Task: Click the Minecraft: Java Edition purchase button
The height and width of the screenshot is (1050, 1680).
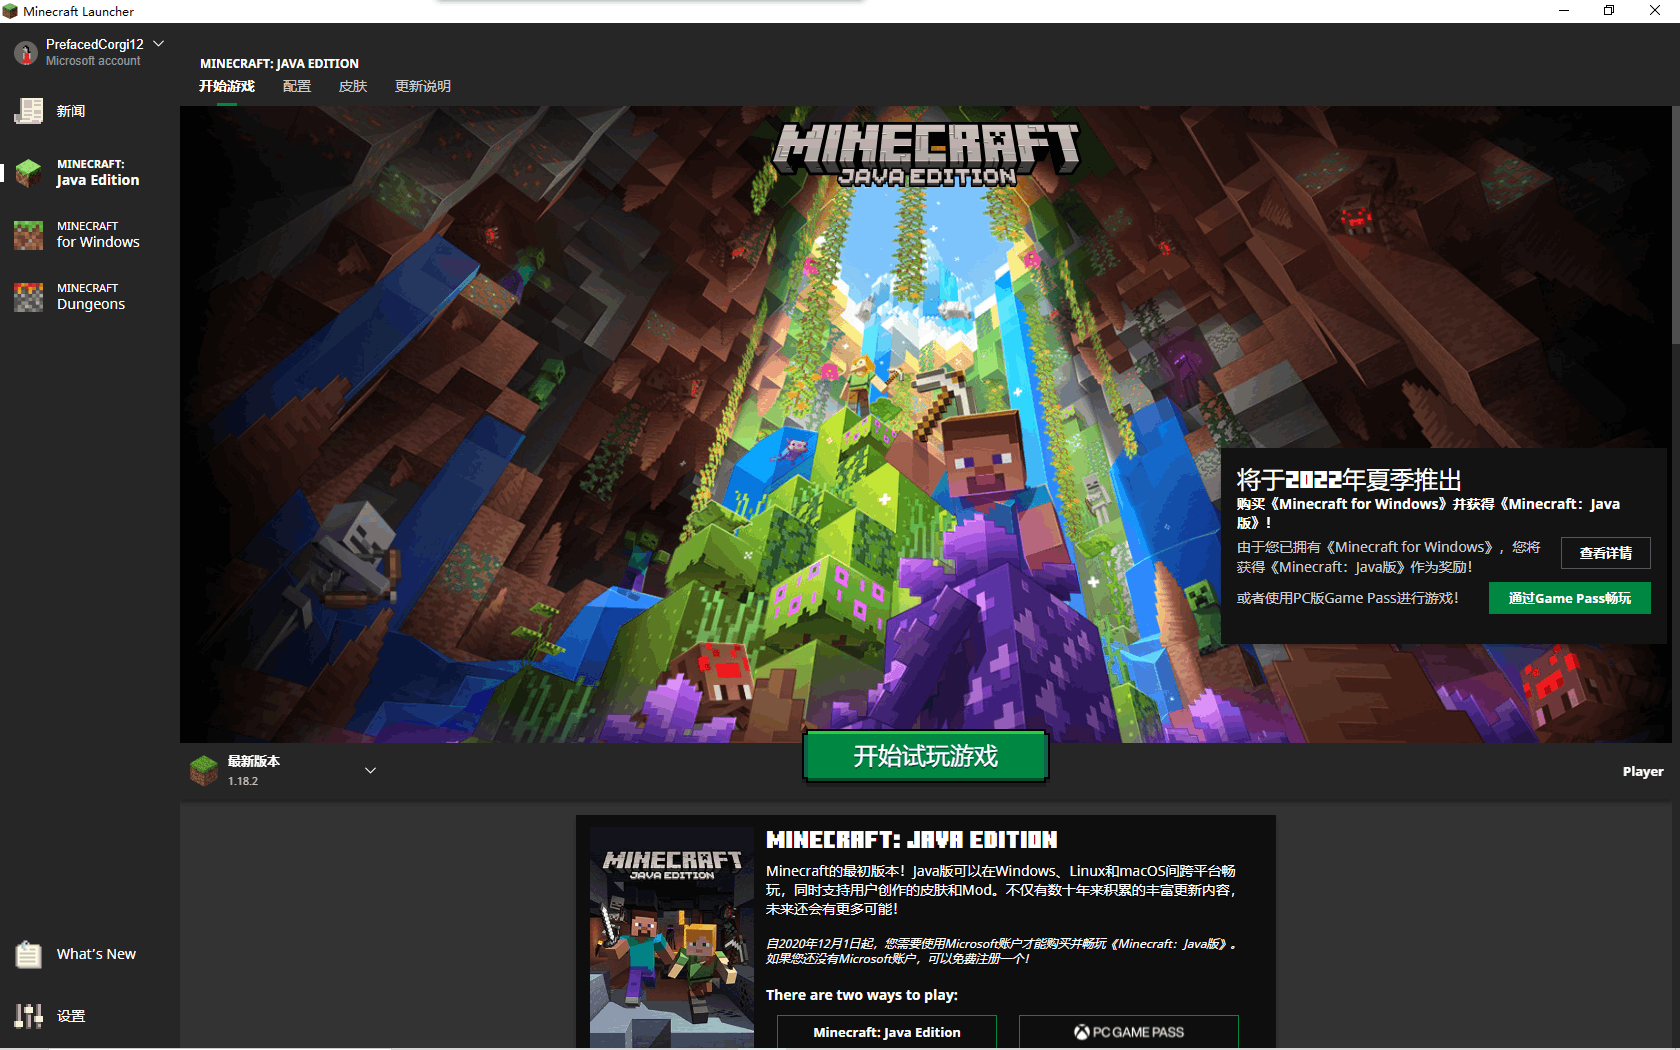Action: (886, 1032)
